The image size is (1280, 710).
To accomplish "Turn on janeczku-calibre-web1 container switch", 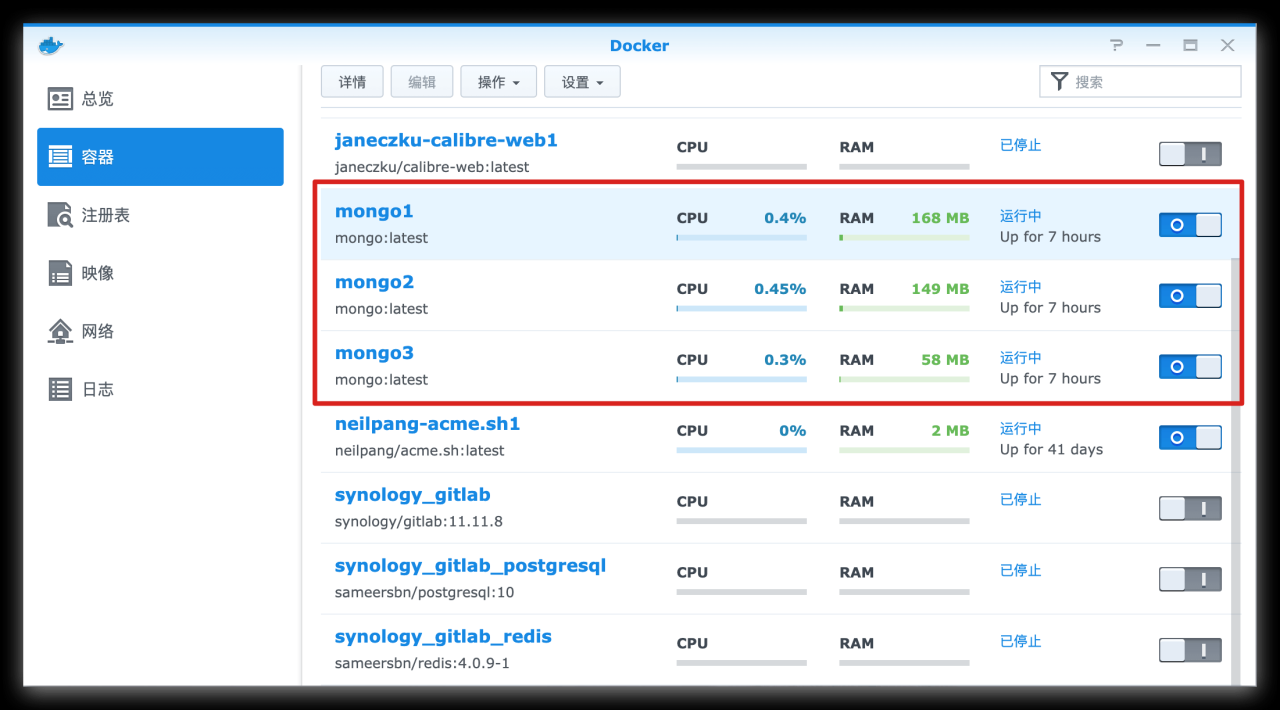I will 1190,154.
